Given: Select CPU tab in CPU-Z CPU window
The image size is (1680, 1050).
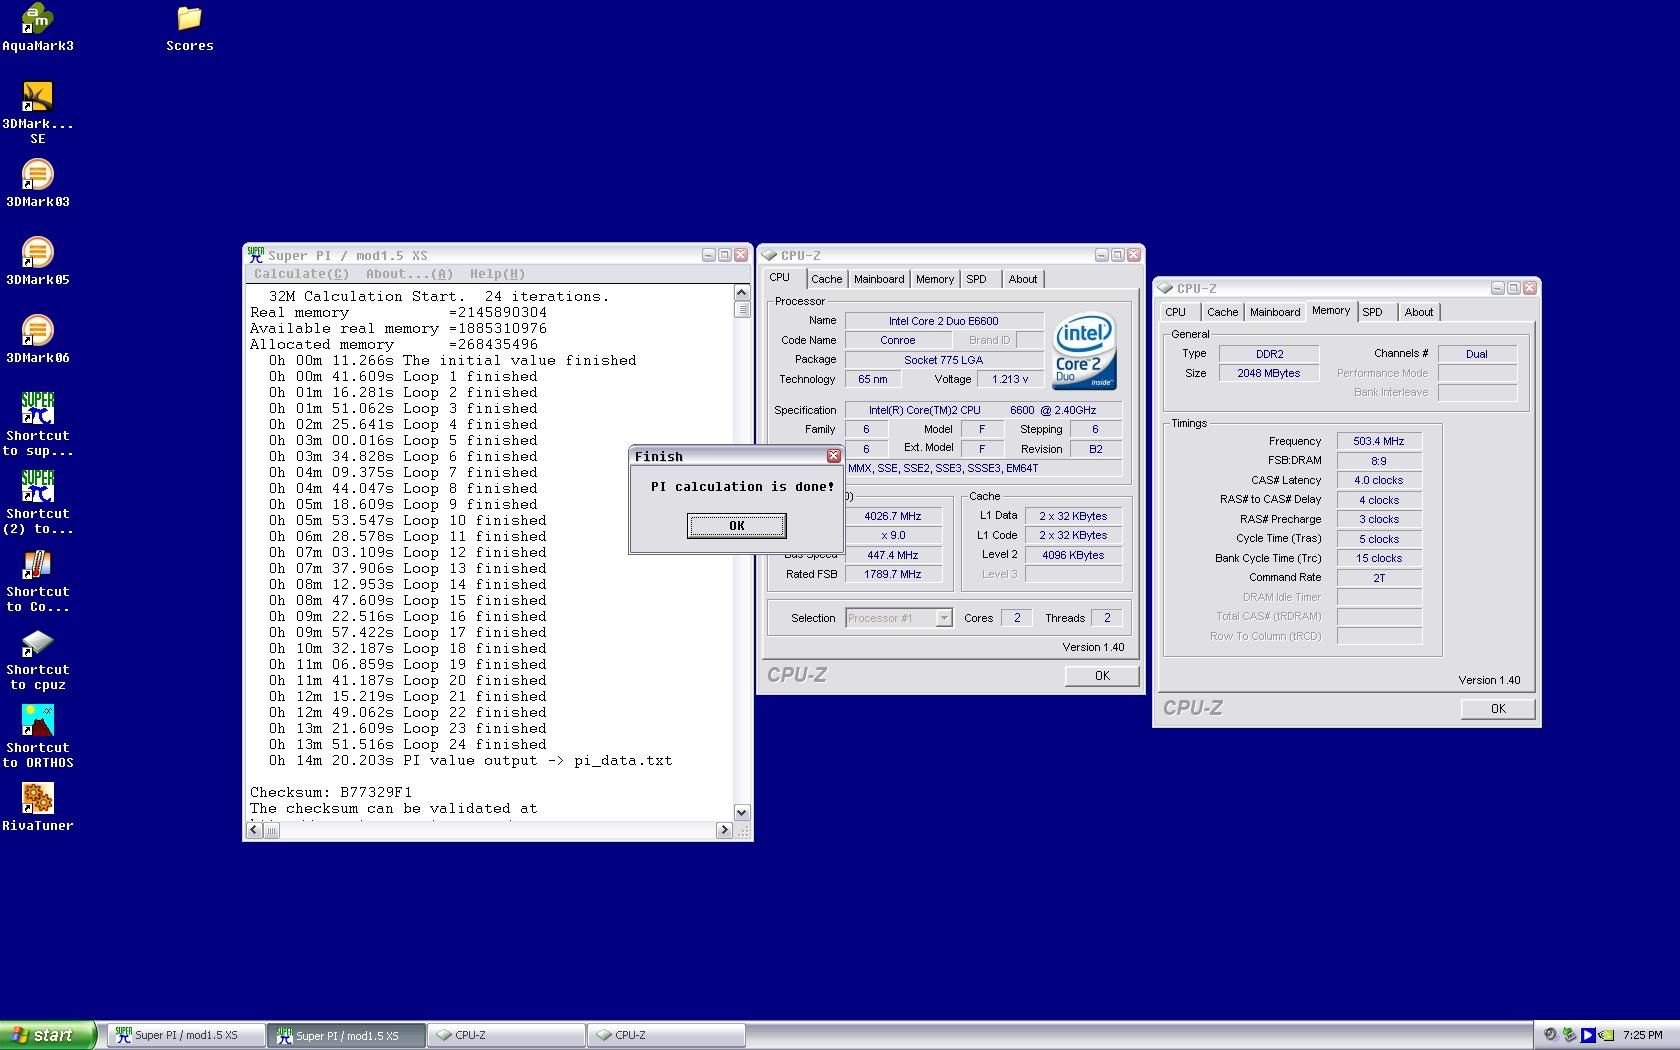Looking at the screenshot, I should 780,278.
